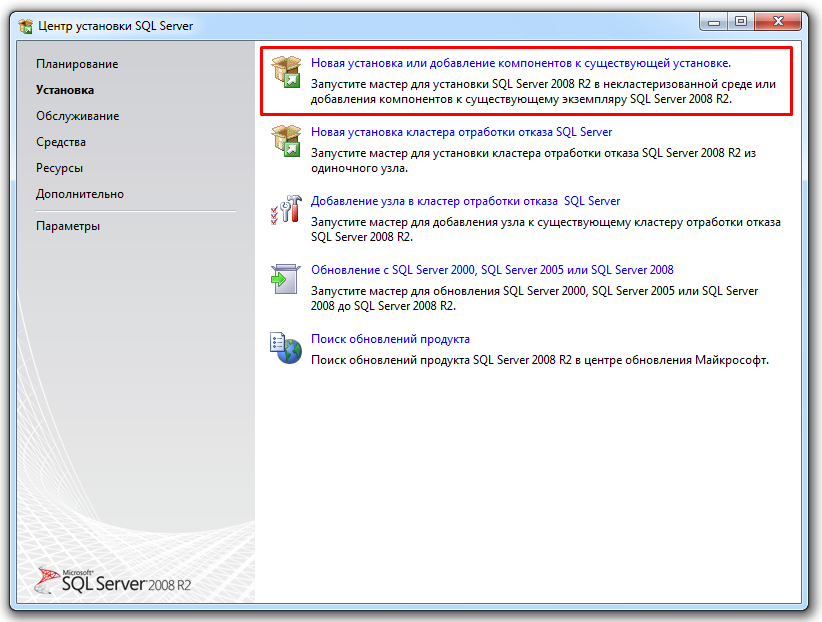This screenshot has height=622, width=822.
Task: Click description mentioning центре обновления Майкрософт
Action: click(x=540, y=360)
